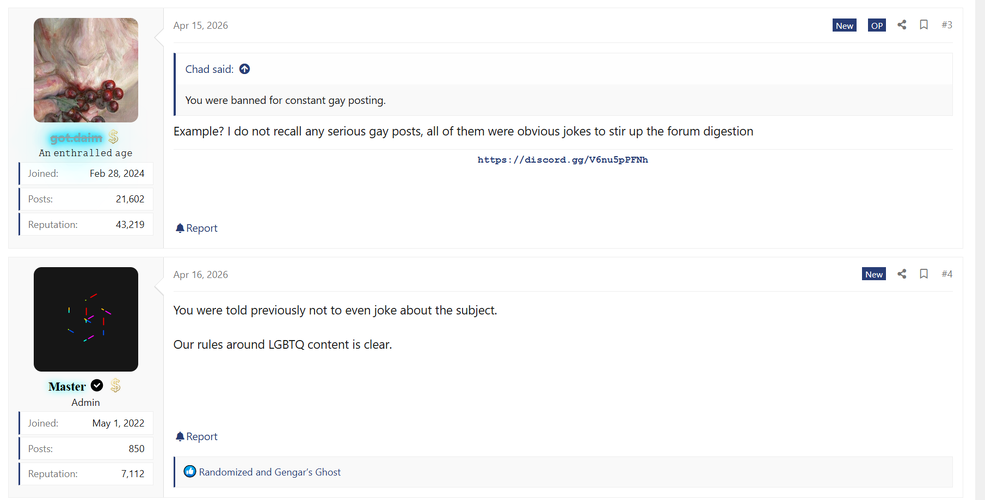Click verified checkmark badge beside Master

tap(97, 385)
